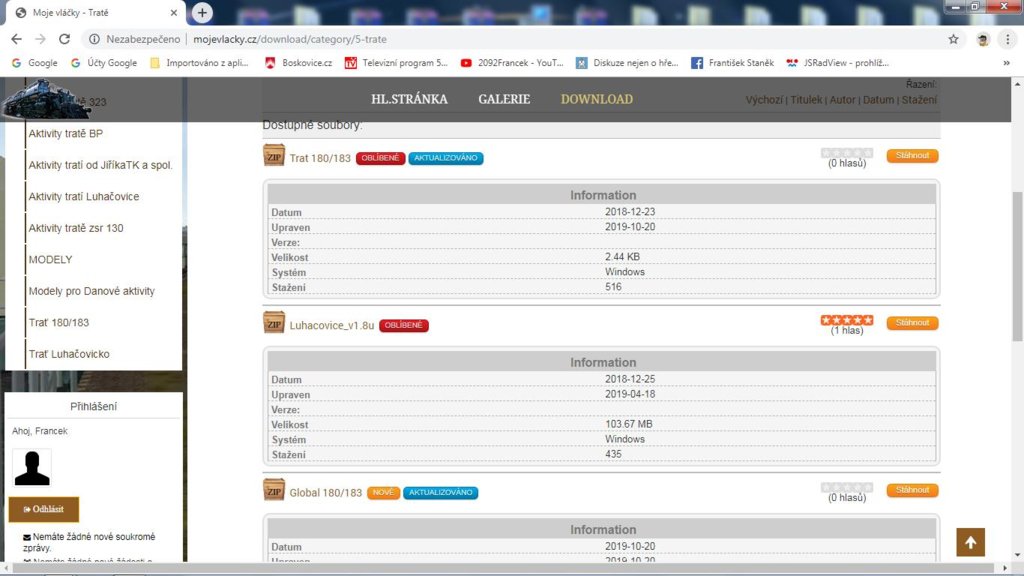Open the Boskovice.cz bookmark
1024x576 pixels.
(x=298, y=63)
